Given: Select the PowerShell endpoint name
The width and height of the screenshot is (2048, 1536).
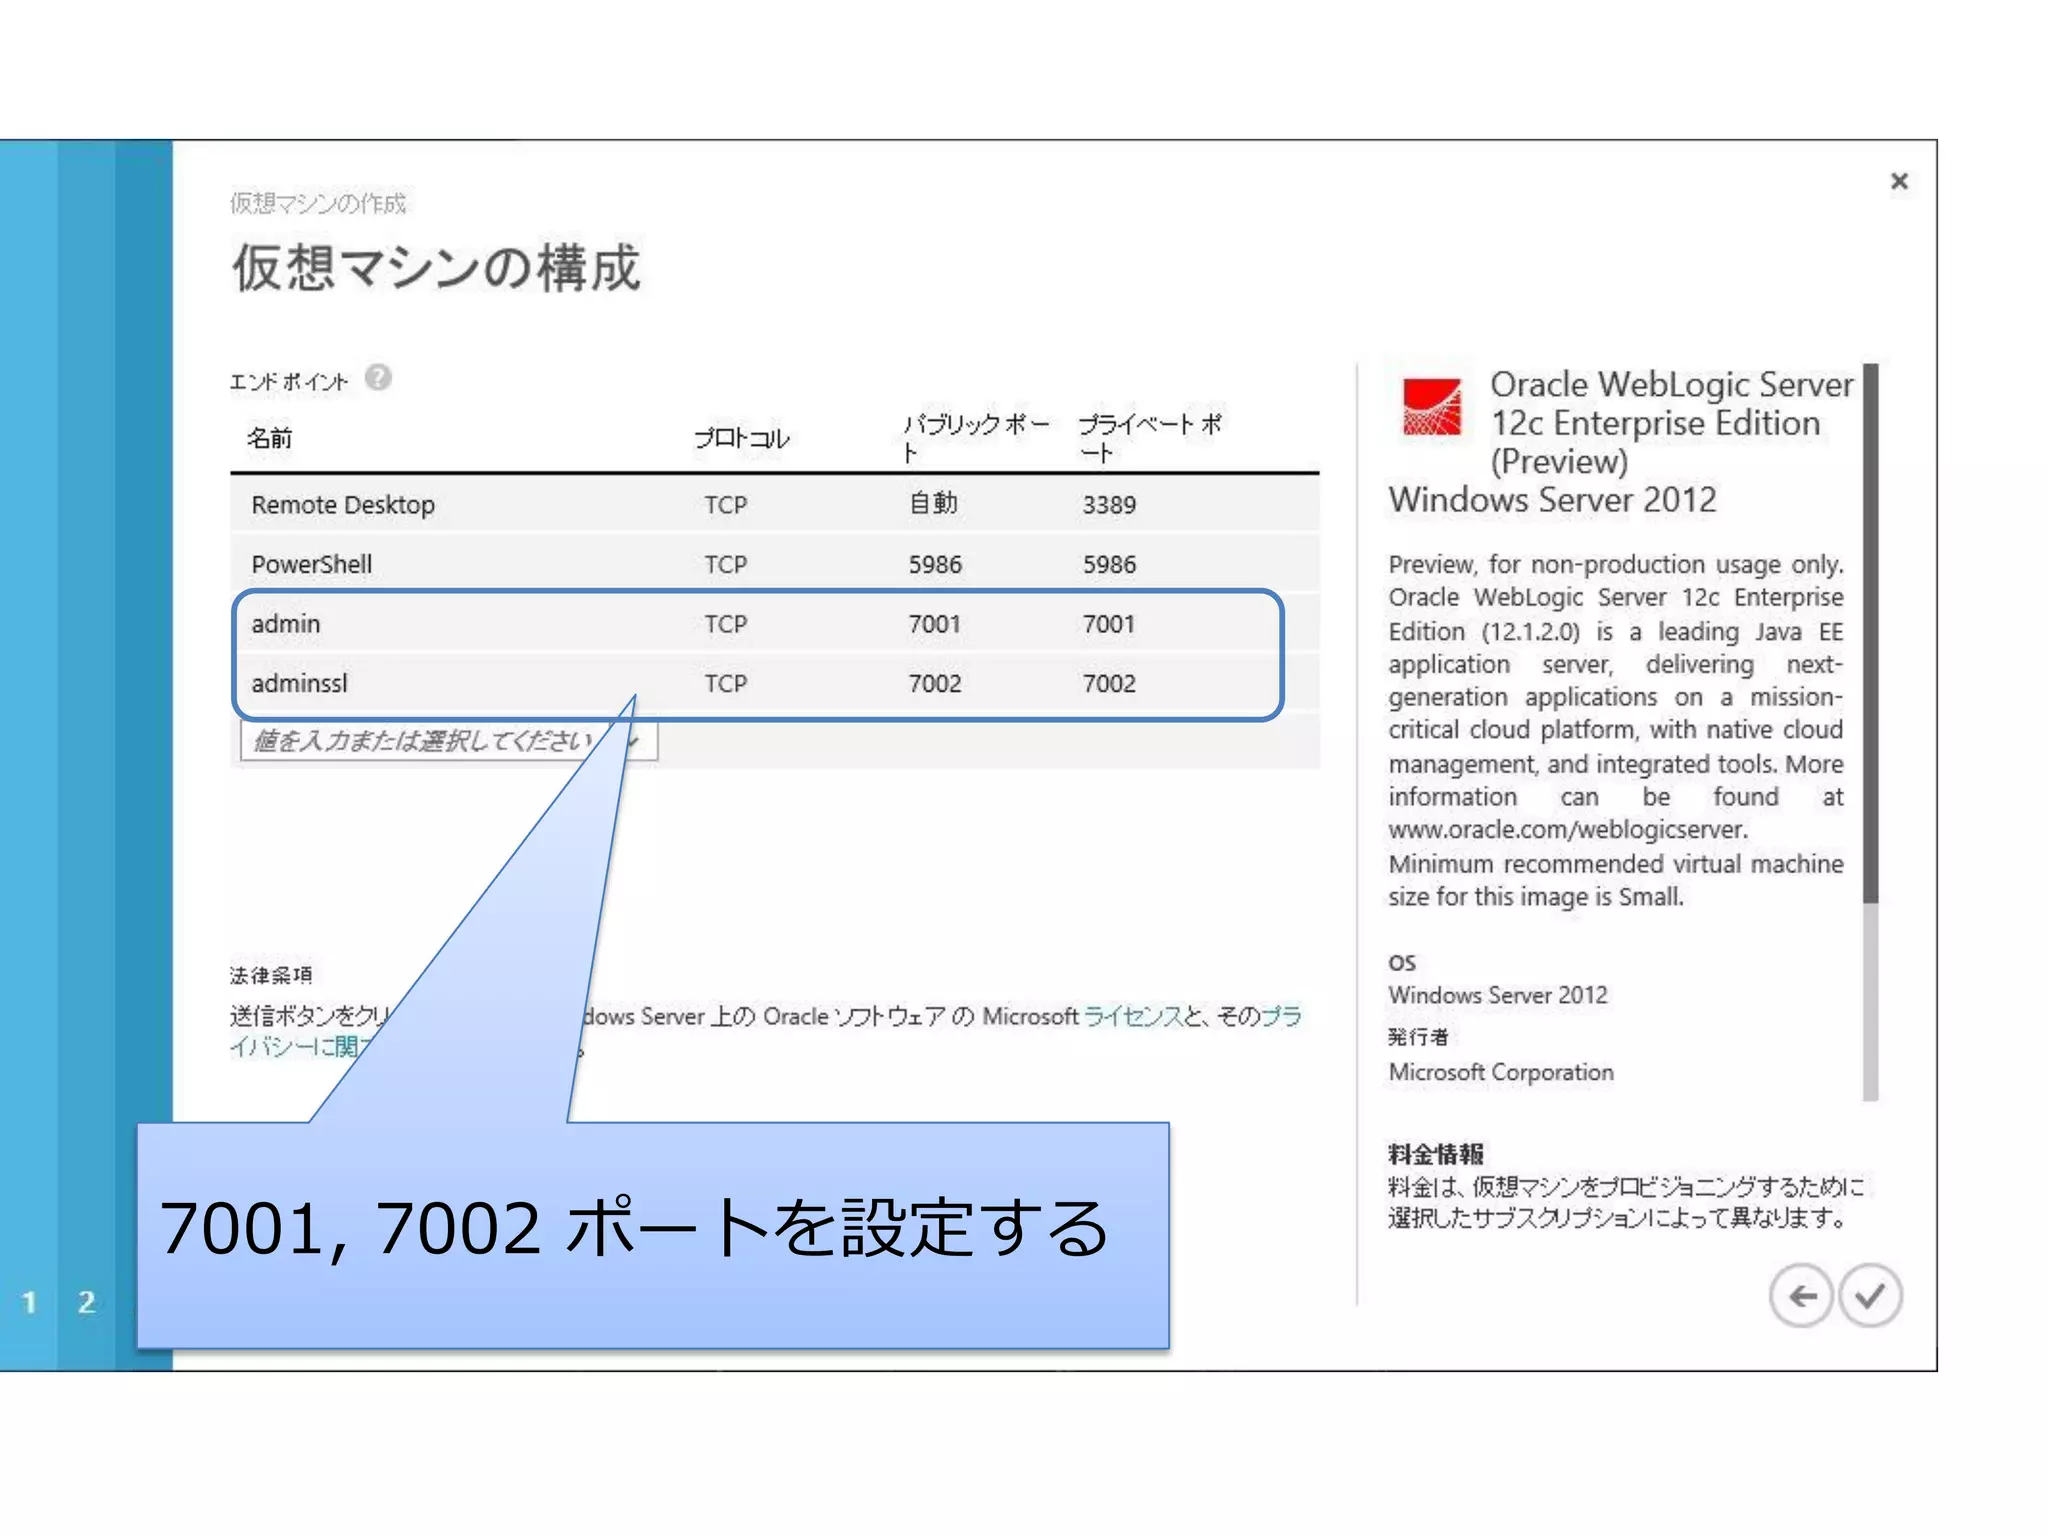Looking at the screenshot, I should coord(311,564).
